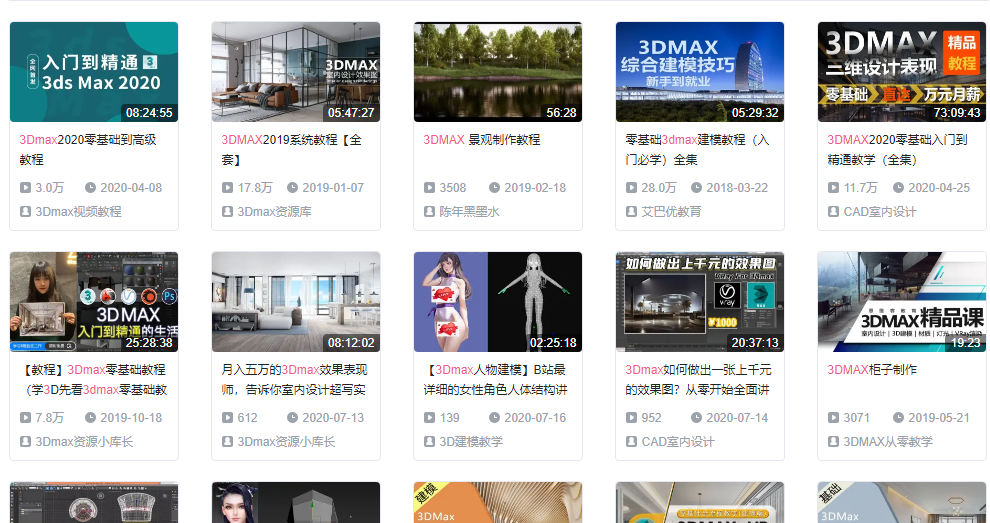
Task: Open title 【3Dmax人物建模】B站最详细
Action: [x=495, y=380]
